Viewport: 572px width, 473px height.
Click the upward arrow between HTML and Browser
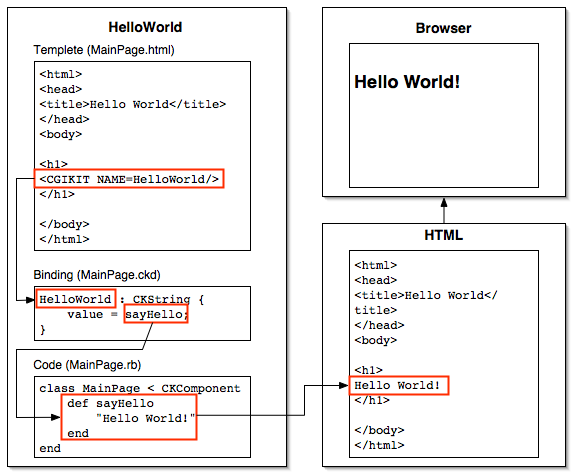point(444,210)
